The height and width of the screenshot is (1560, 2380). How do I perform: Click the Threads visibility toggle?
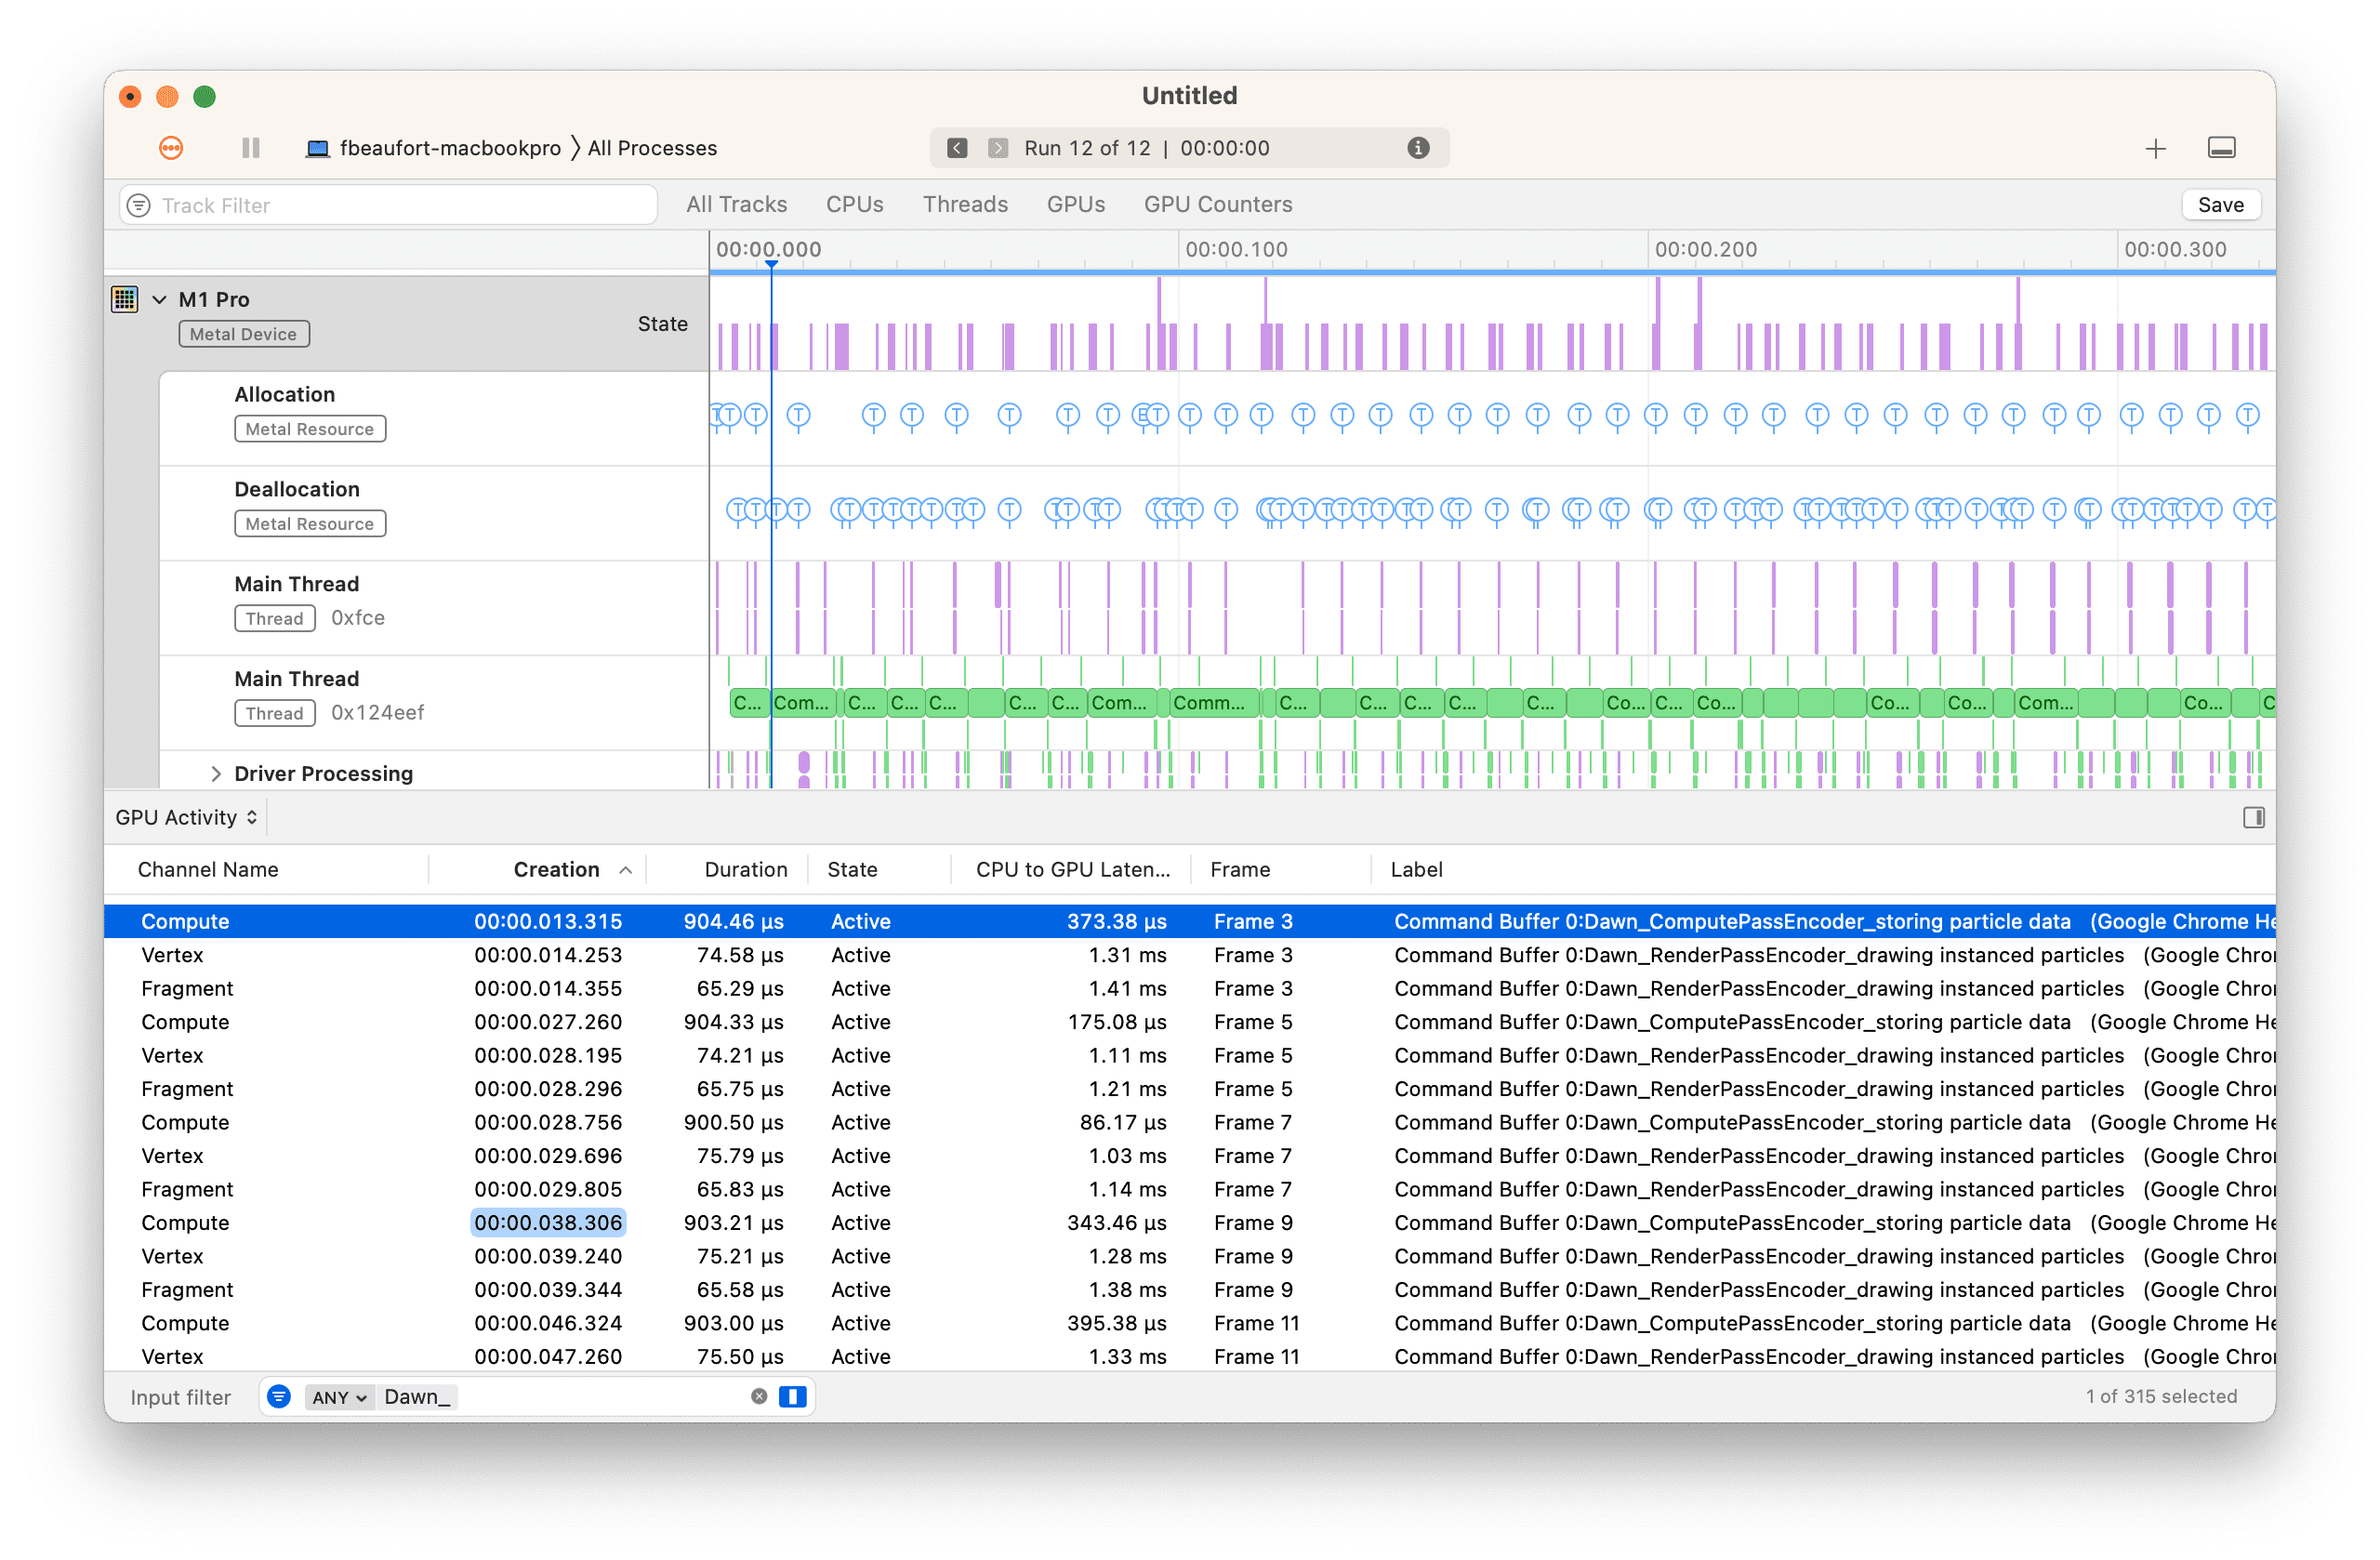[964, 204]
